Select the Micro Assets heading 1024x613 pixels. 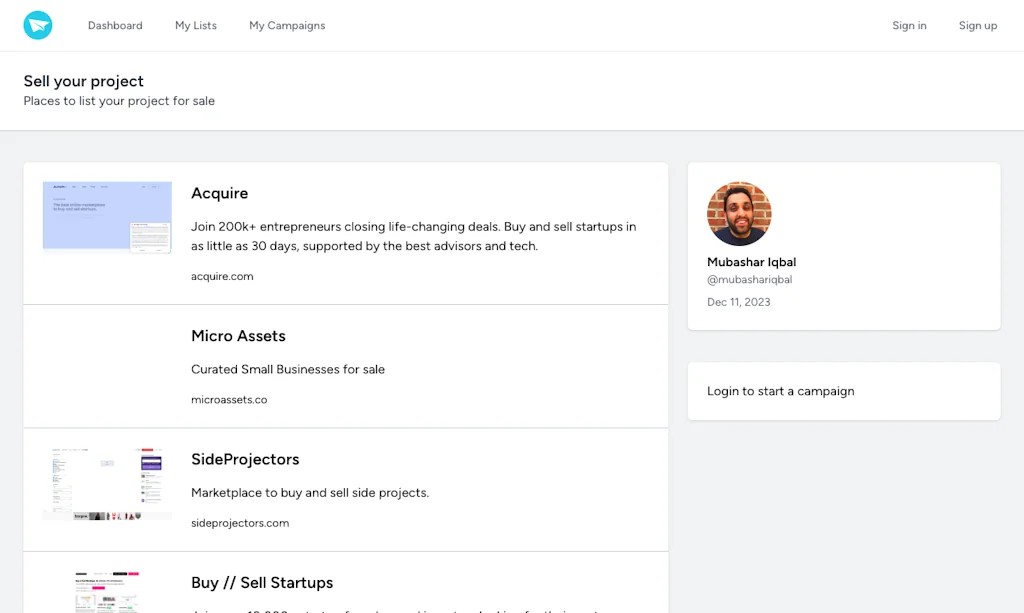click(238, 336)
